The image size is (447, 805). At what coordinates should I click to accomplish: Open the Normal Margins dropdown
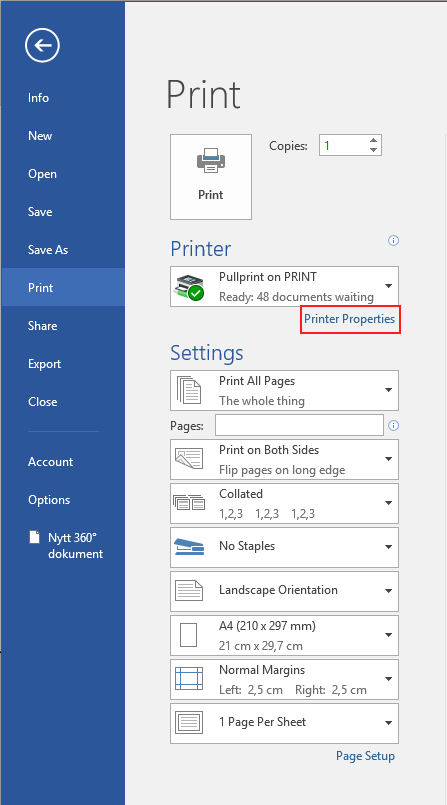284,679
